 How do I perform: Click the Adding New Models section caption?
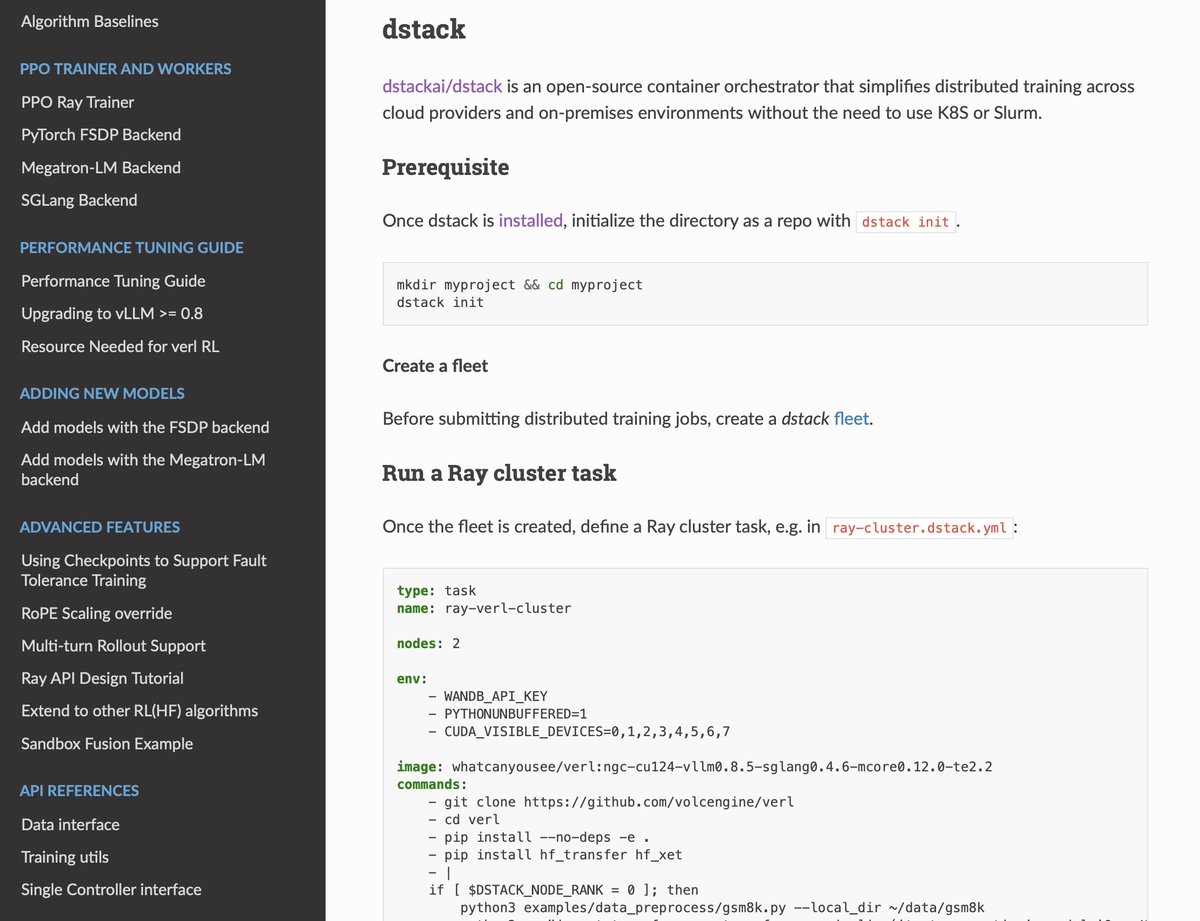102,393
